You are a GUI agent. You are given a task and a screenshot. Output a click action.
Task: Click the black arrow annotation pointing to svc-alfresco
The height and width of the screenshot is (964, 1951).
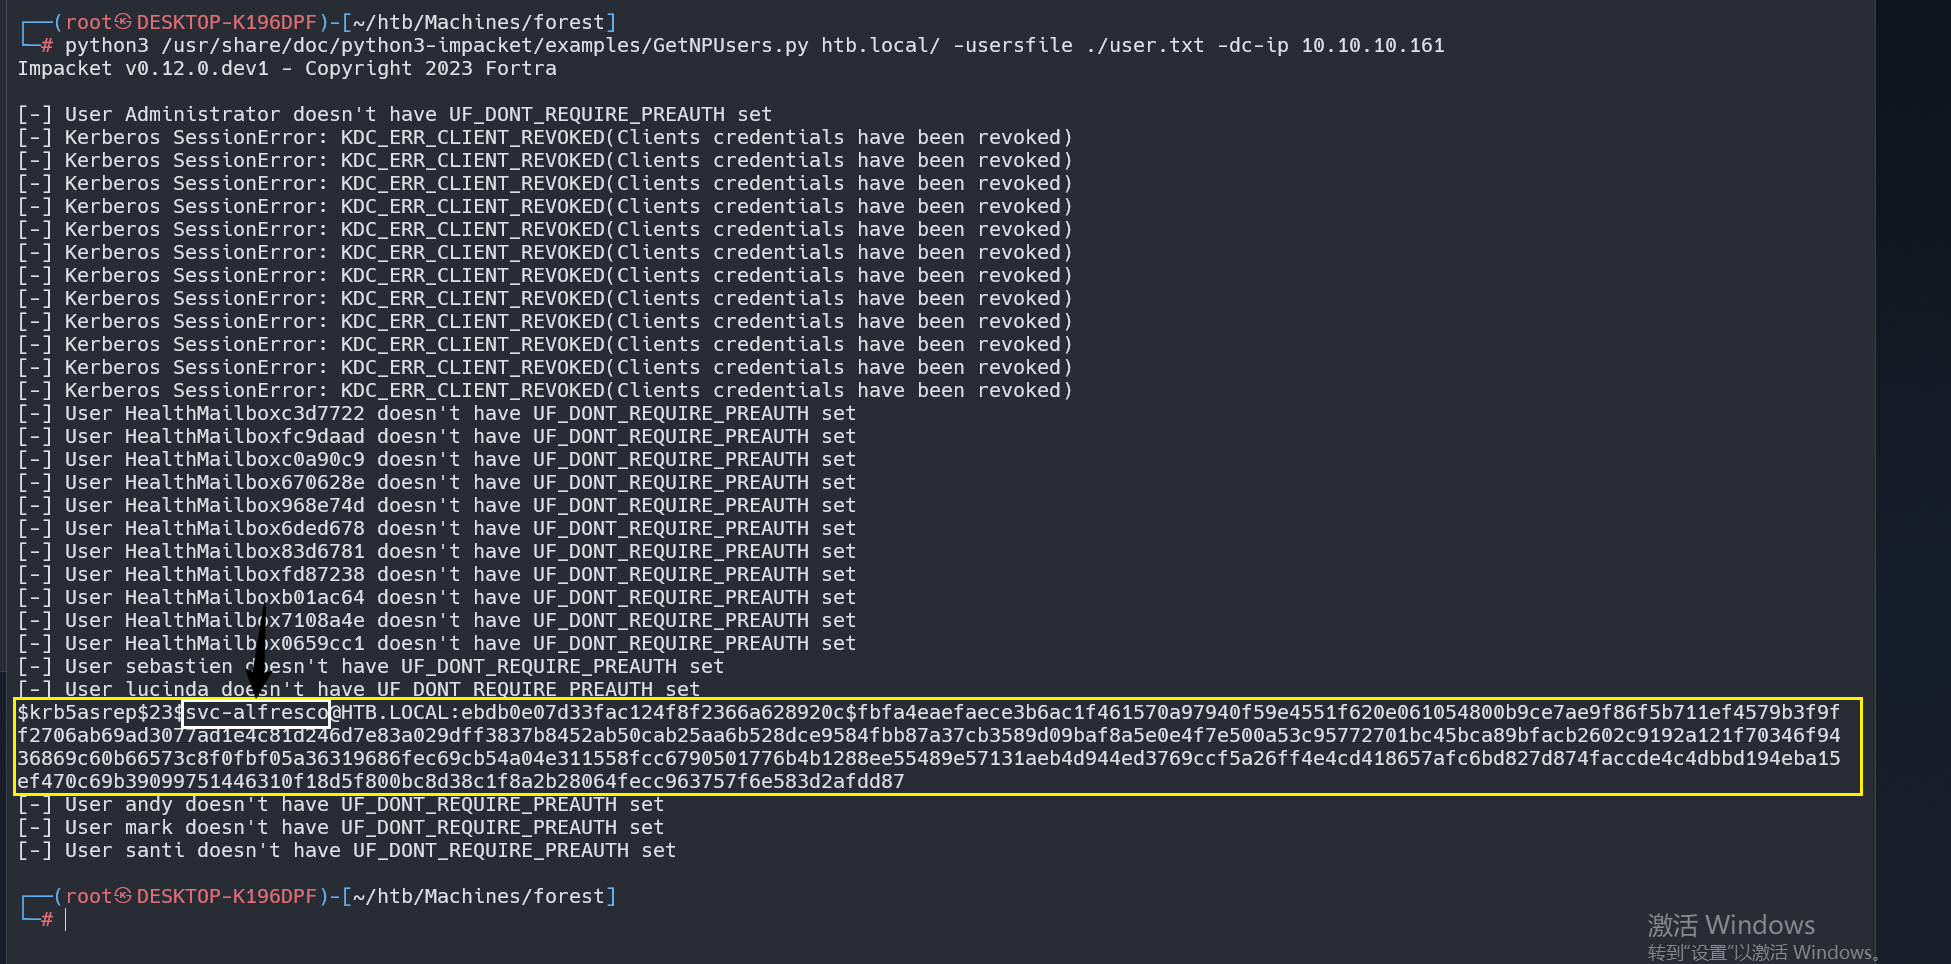click(259, 650)
